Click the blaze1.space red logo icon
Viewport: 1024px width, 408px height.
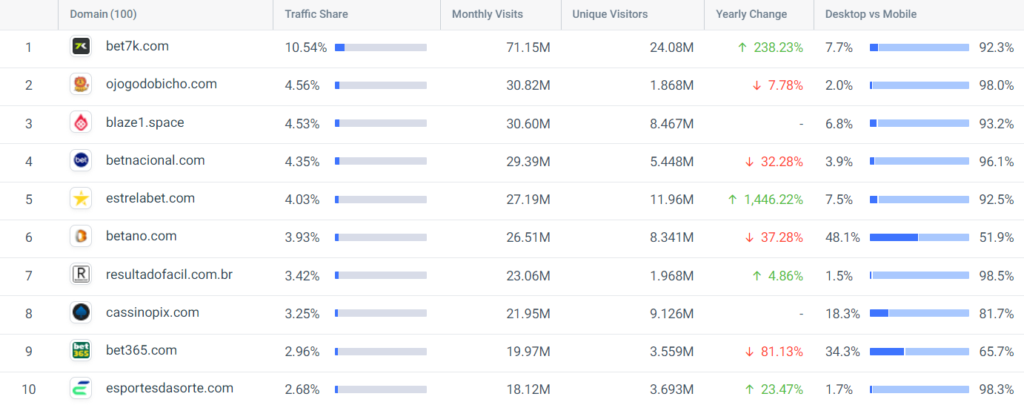click(81, 123)
